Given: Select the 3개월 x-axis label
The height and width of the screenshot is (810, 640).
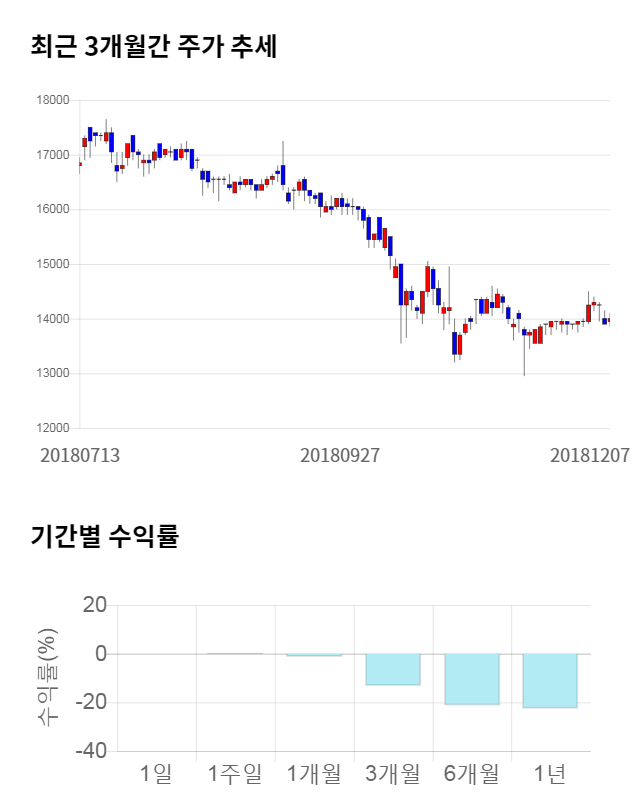Looking at the screenshot, I should click(x=392, y=773).
